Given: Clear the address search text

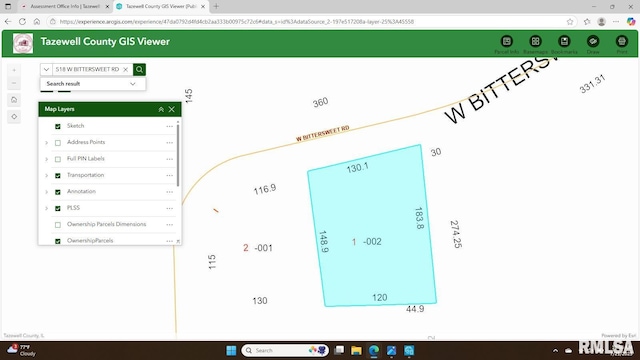Looking at the screenshot, I should (x=126, y=69).
